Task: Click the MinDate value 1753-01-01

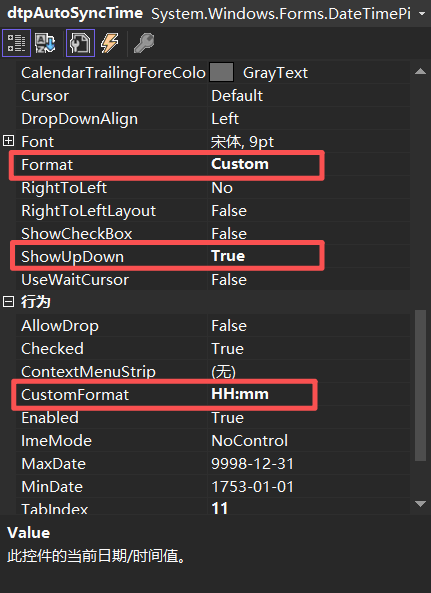Action: pos(252,487)
